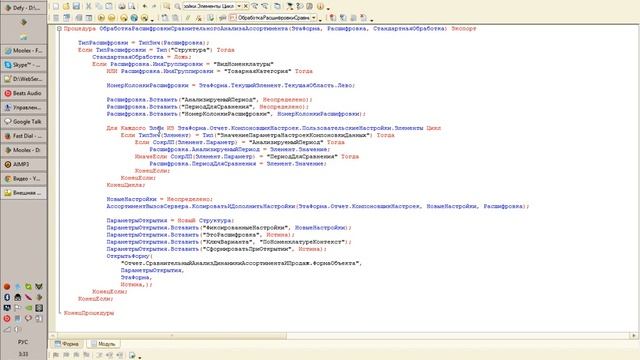Click the first yellow round debug icon
The image size is (640, 360).
point(101,18)
